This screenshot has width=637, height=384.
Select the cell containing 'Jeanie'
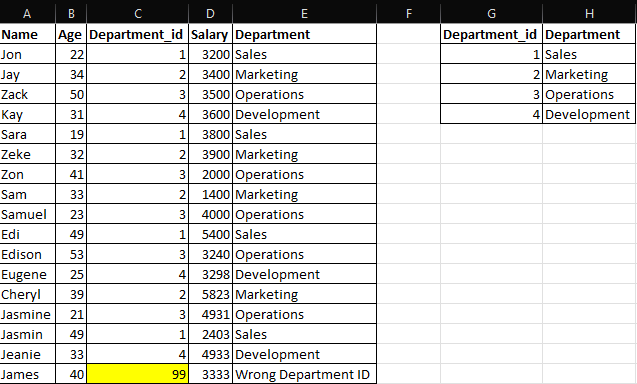point(28,354)
